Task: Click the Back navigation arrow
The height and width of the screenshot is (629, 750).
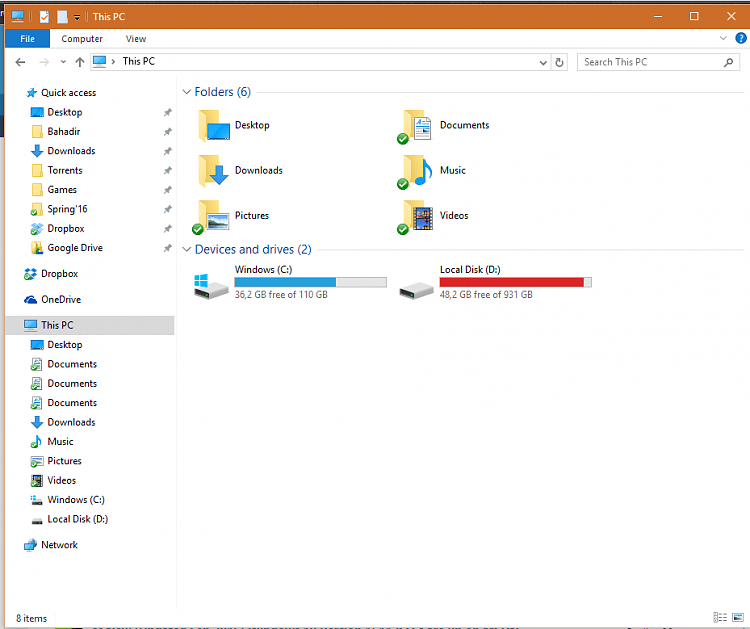Action: pos(20,62)
